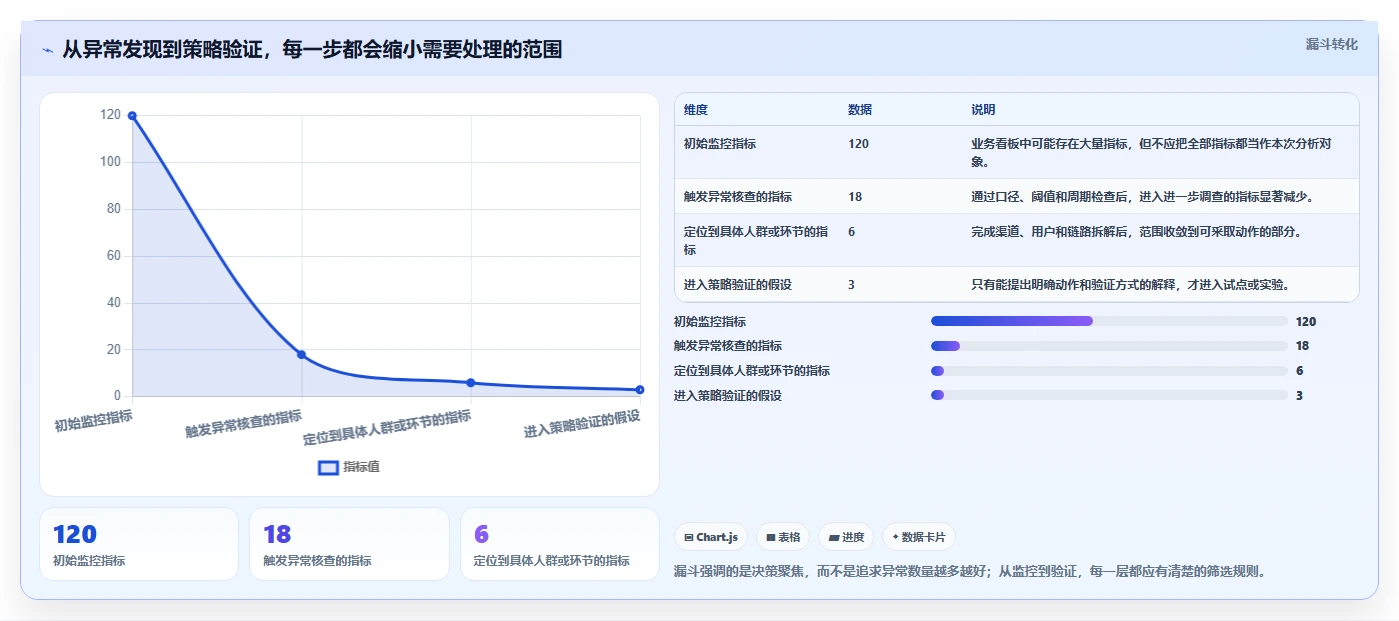Click the 表格 chip
The height and width of the screenshot is (621, 1399).
click(783, 537)
